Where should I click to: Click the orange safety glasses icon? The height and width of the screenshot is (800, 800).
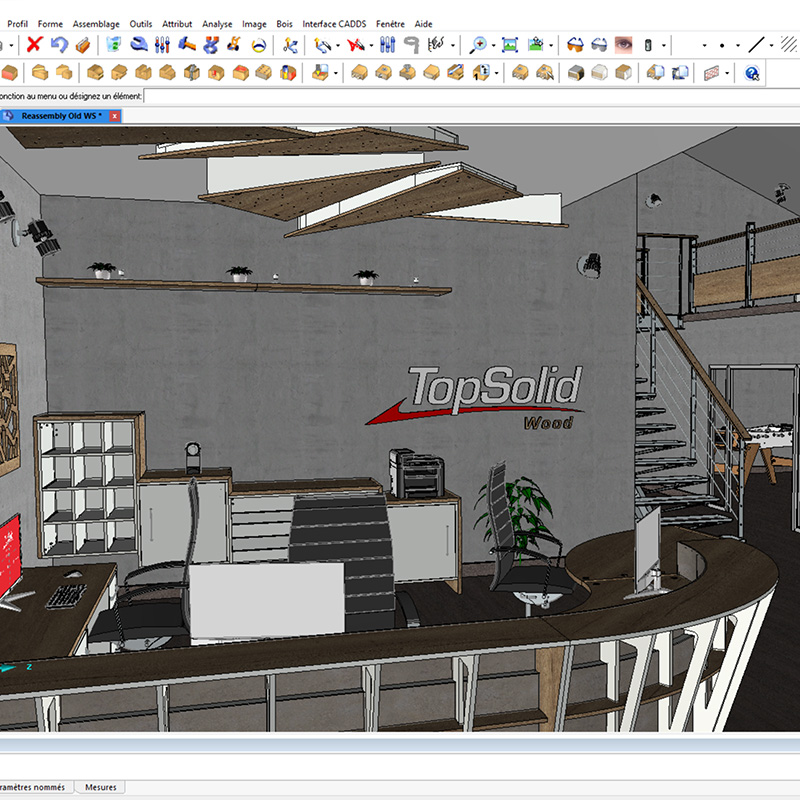click(x=575, y=45)
